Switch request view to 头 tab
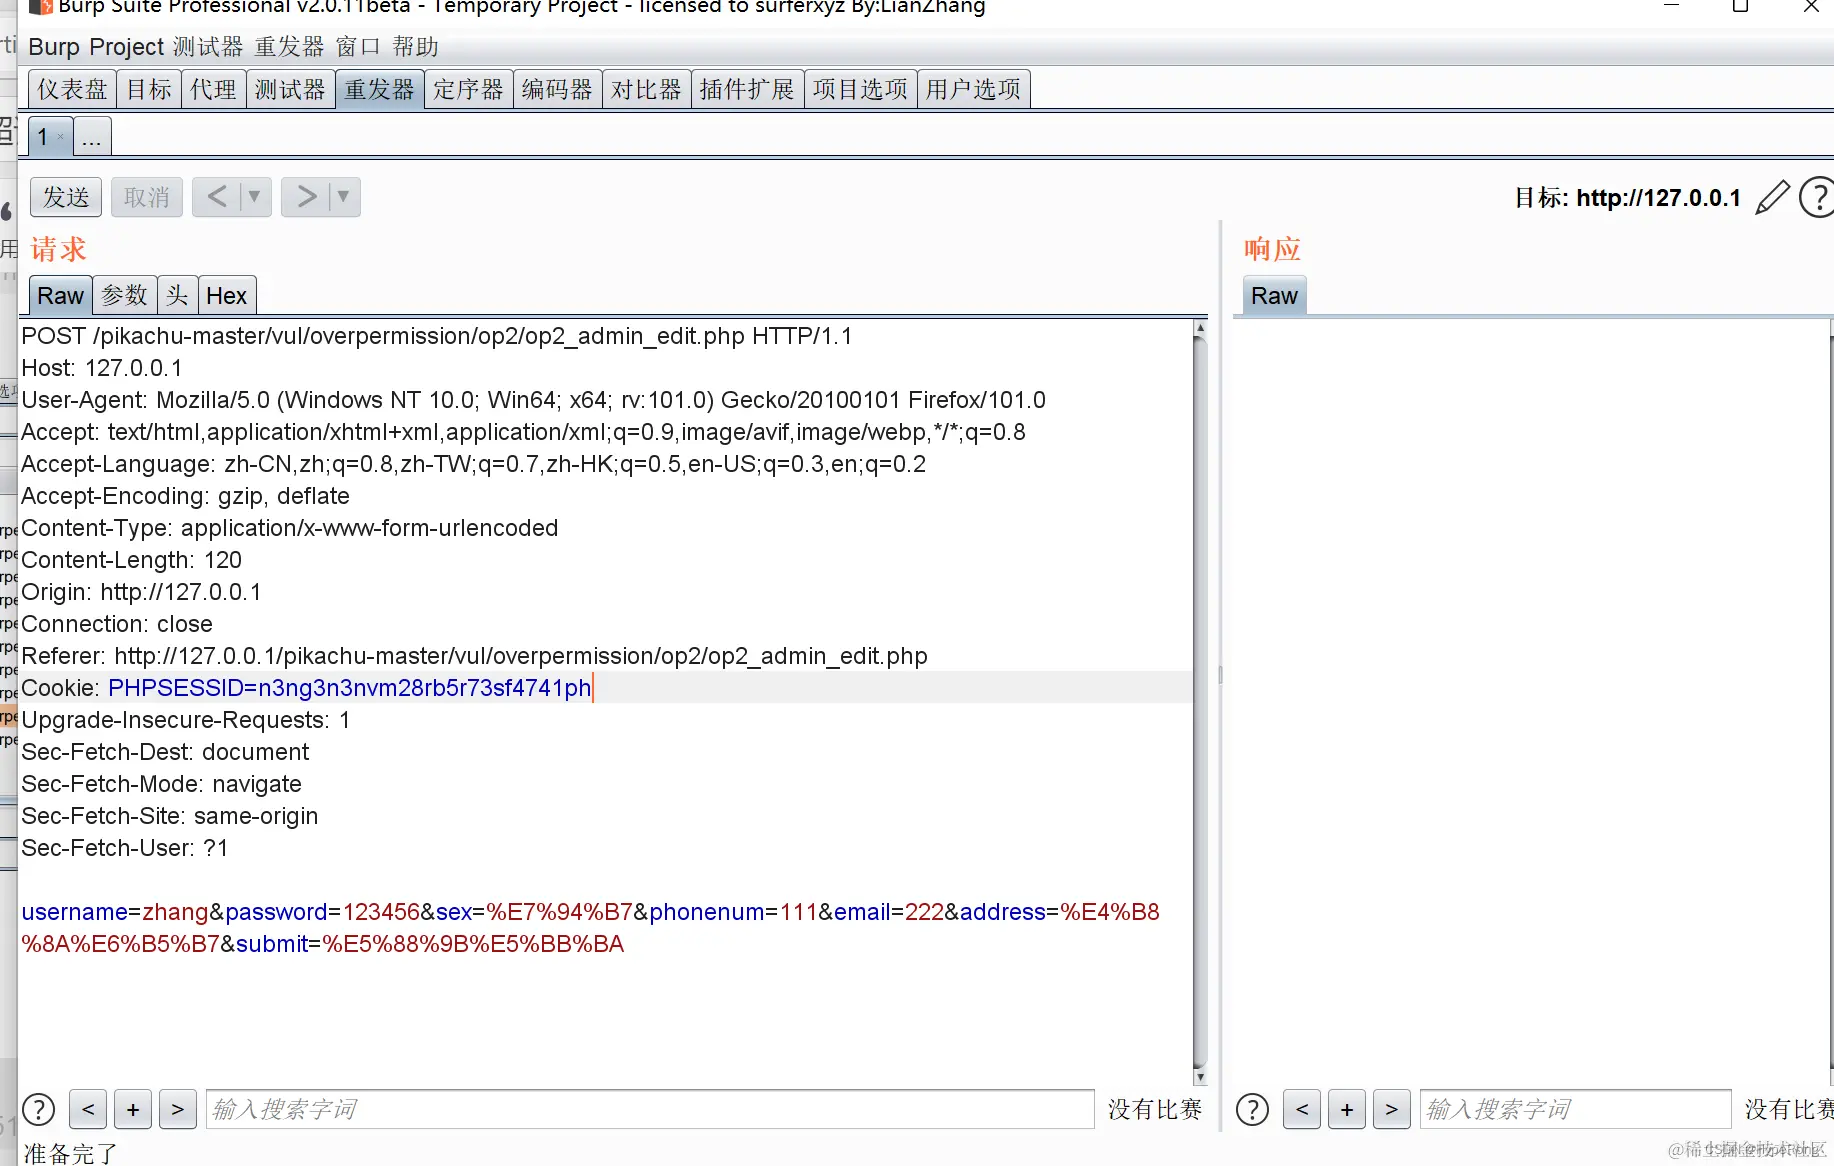The image size is (1834, 1166). (x=177, y=296)
